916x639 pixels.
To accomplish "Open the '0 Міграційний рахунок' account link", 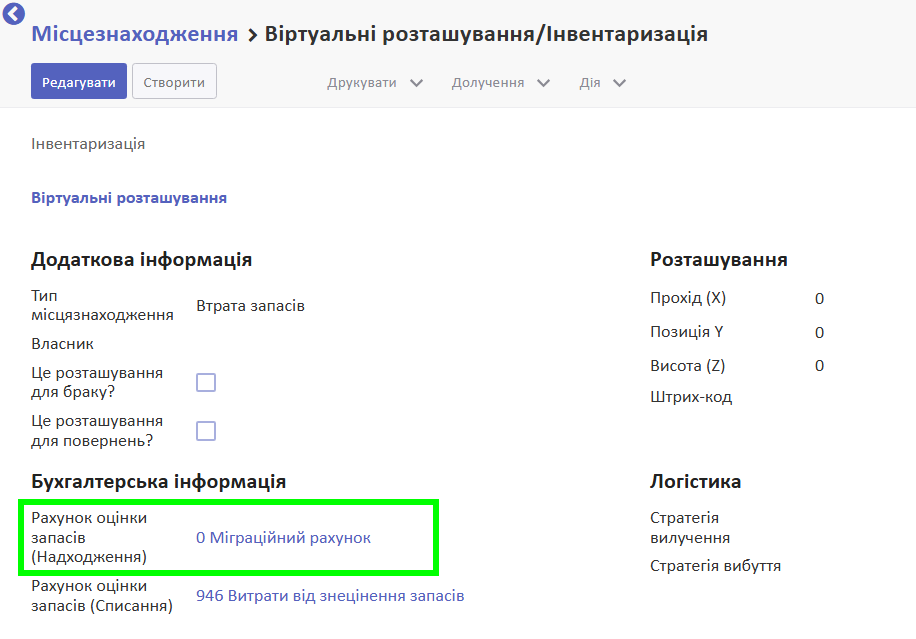I will click(283, 538).
